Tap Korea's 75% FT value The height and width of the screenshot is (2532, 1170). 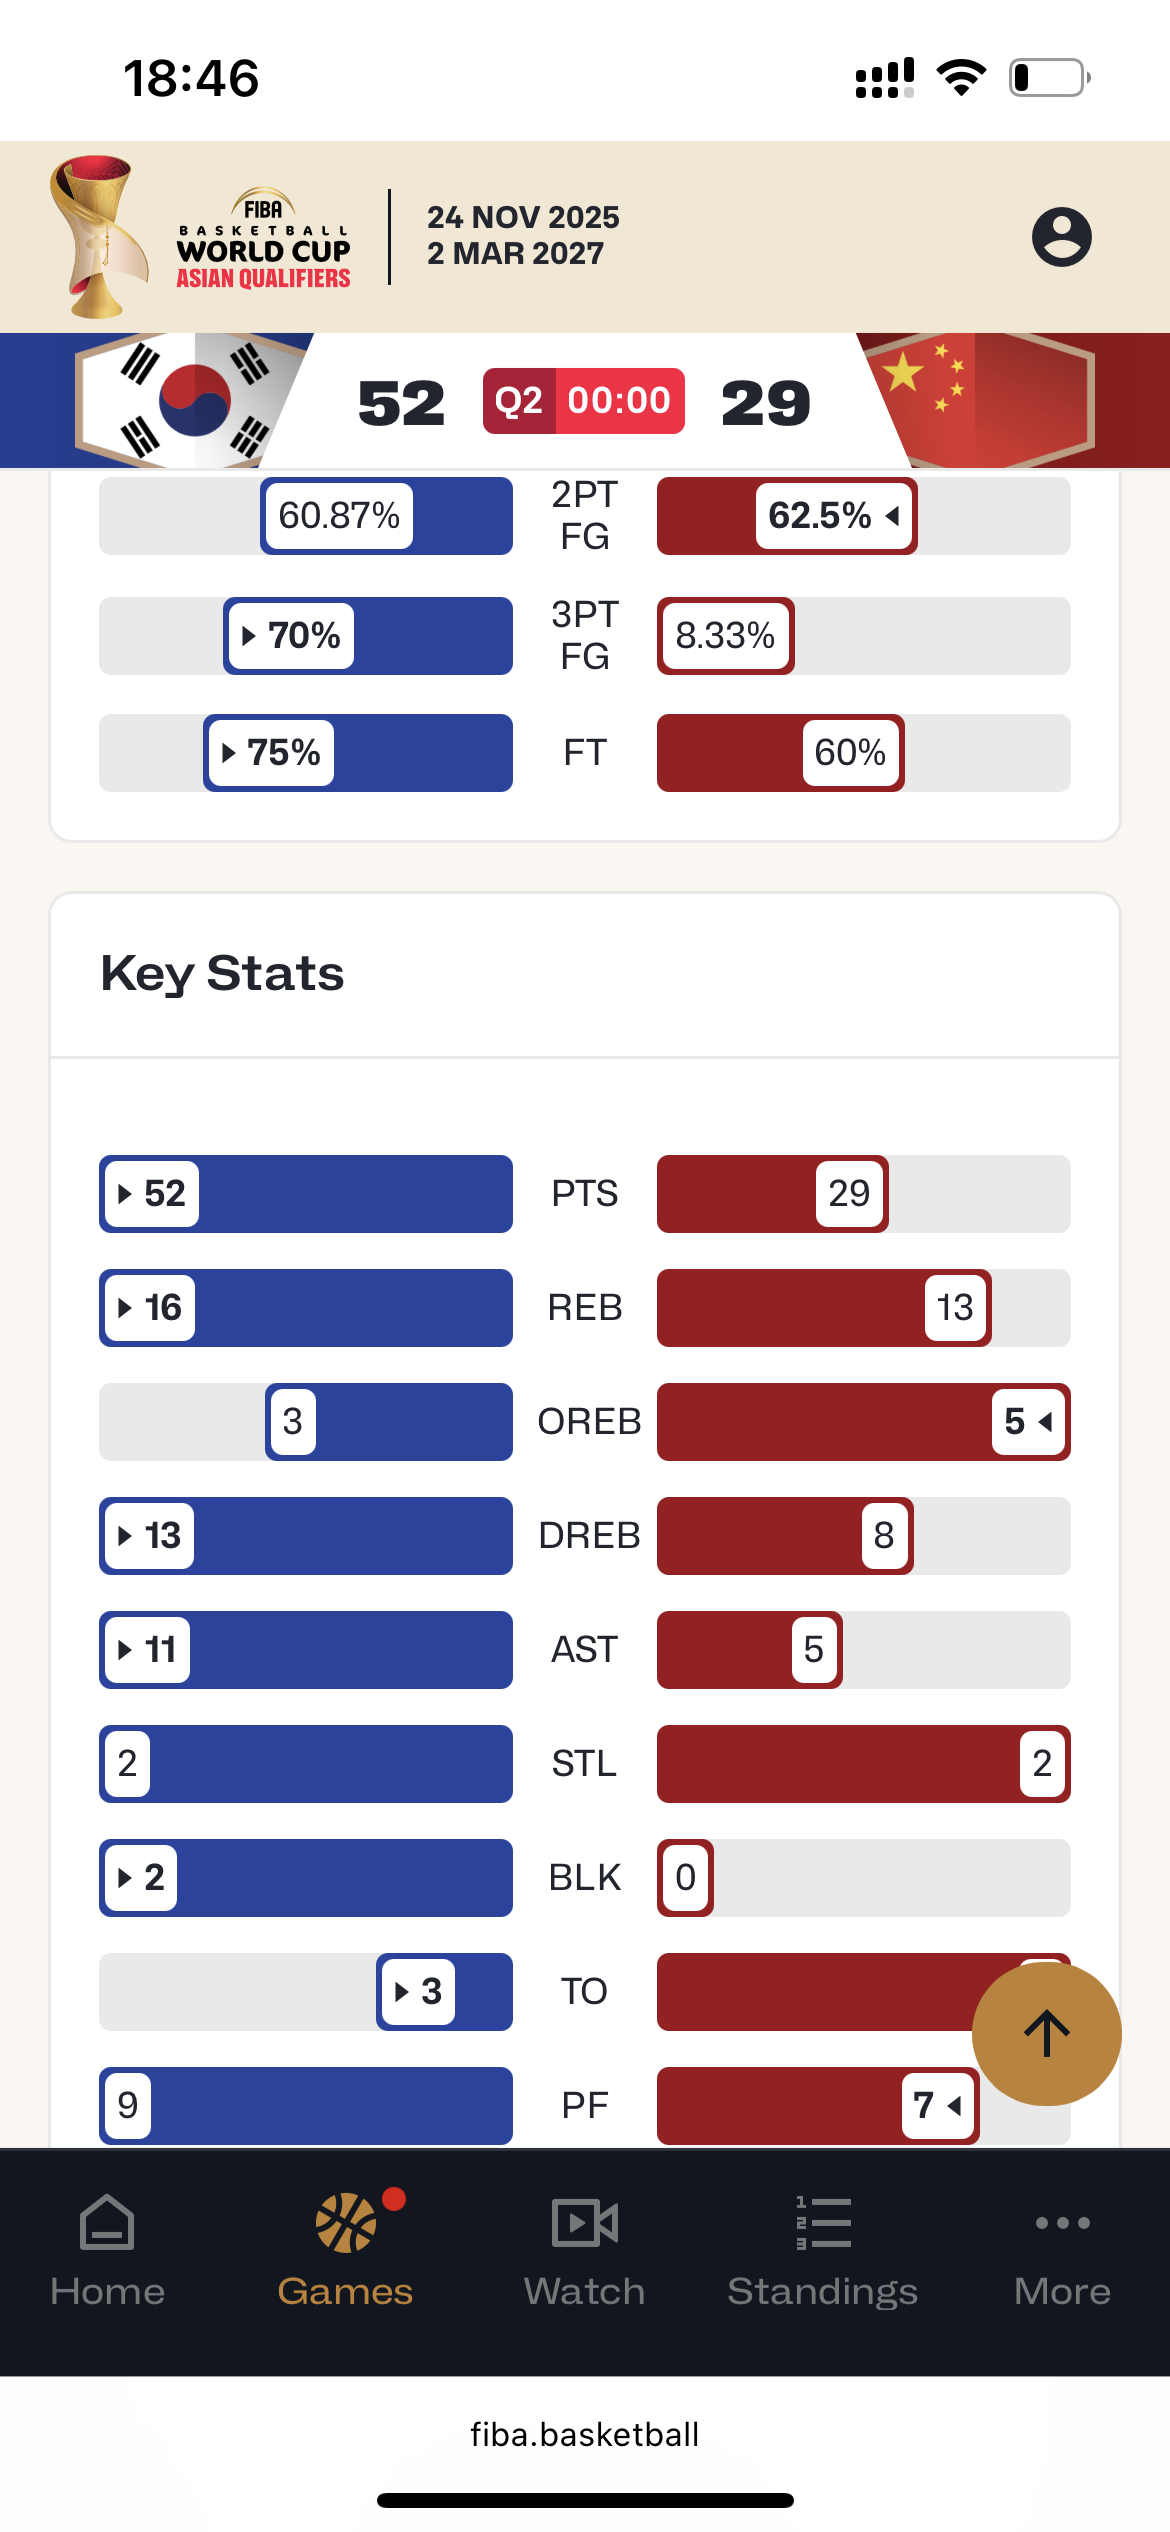[x=271, y=753]
